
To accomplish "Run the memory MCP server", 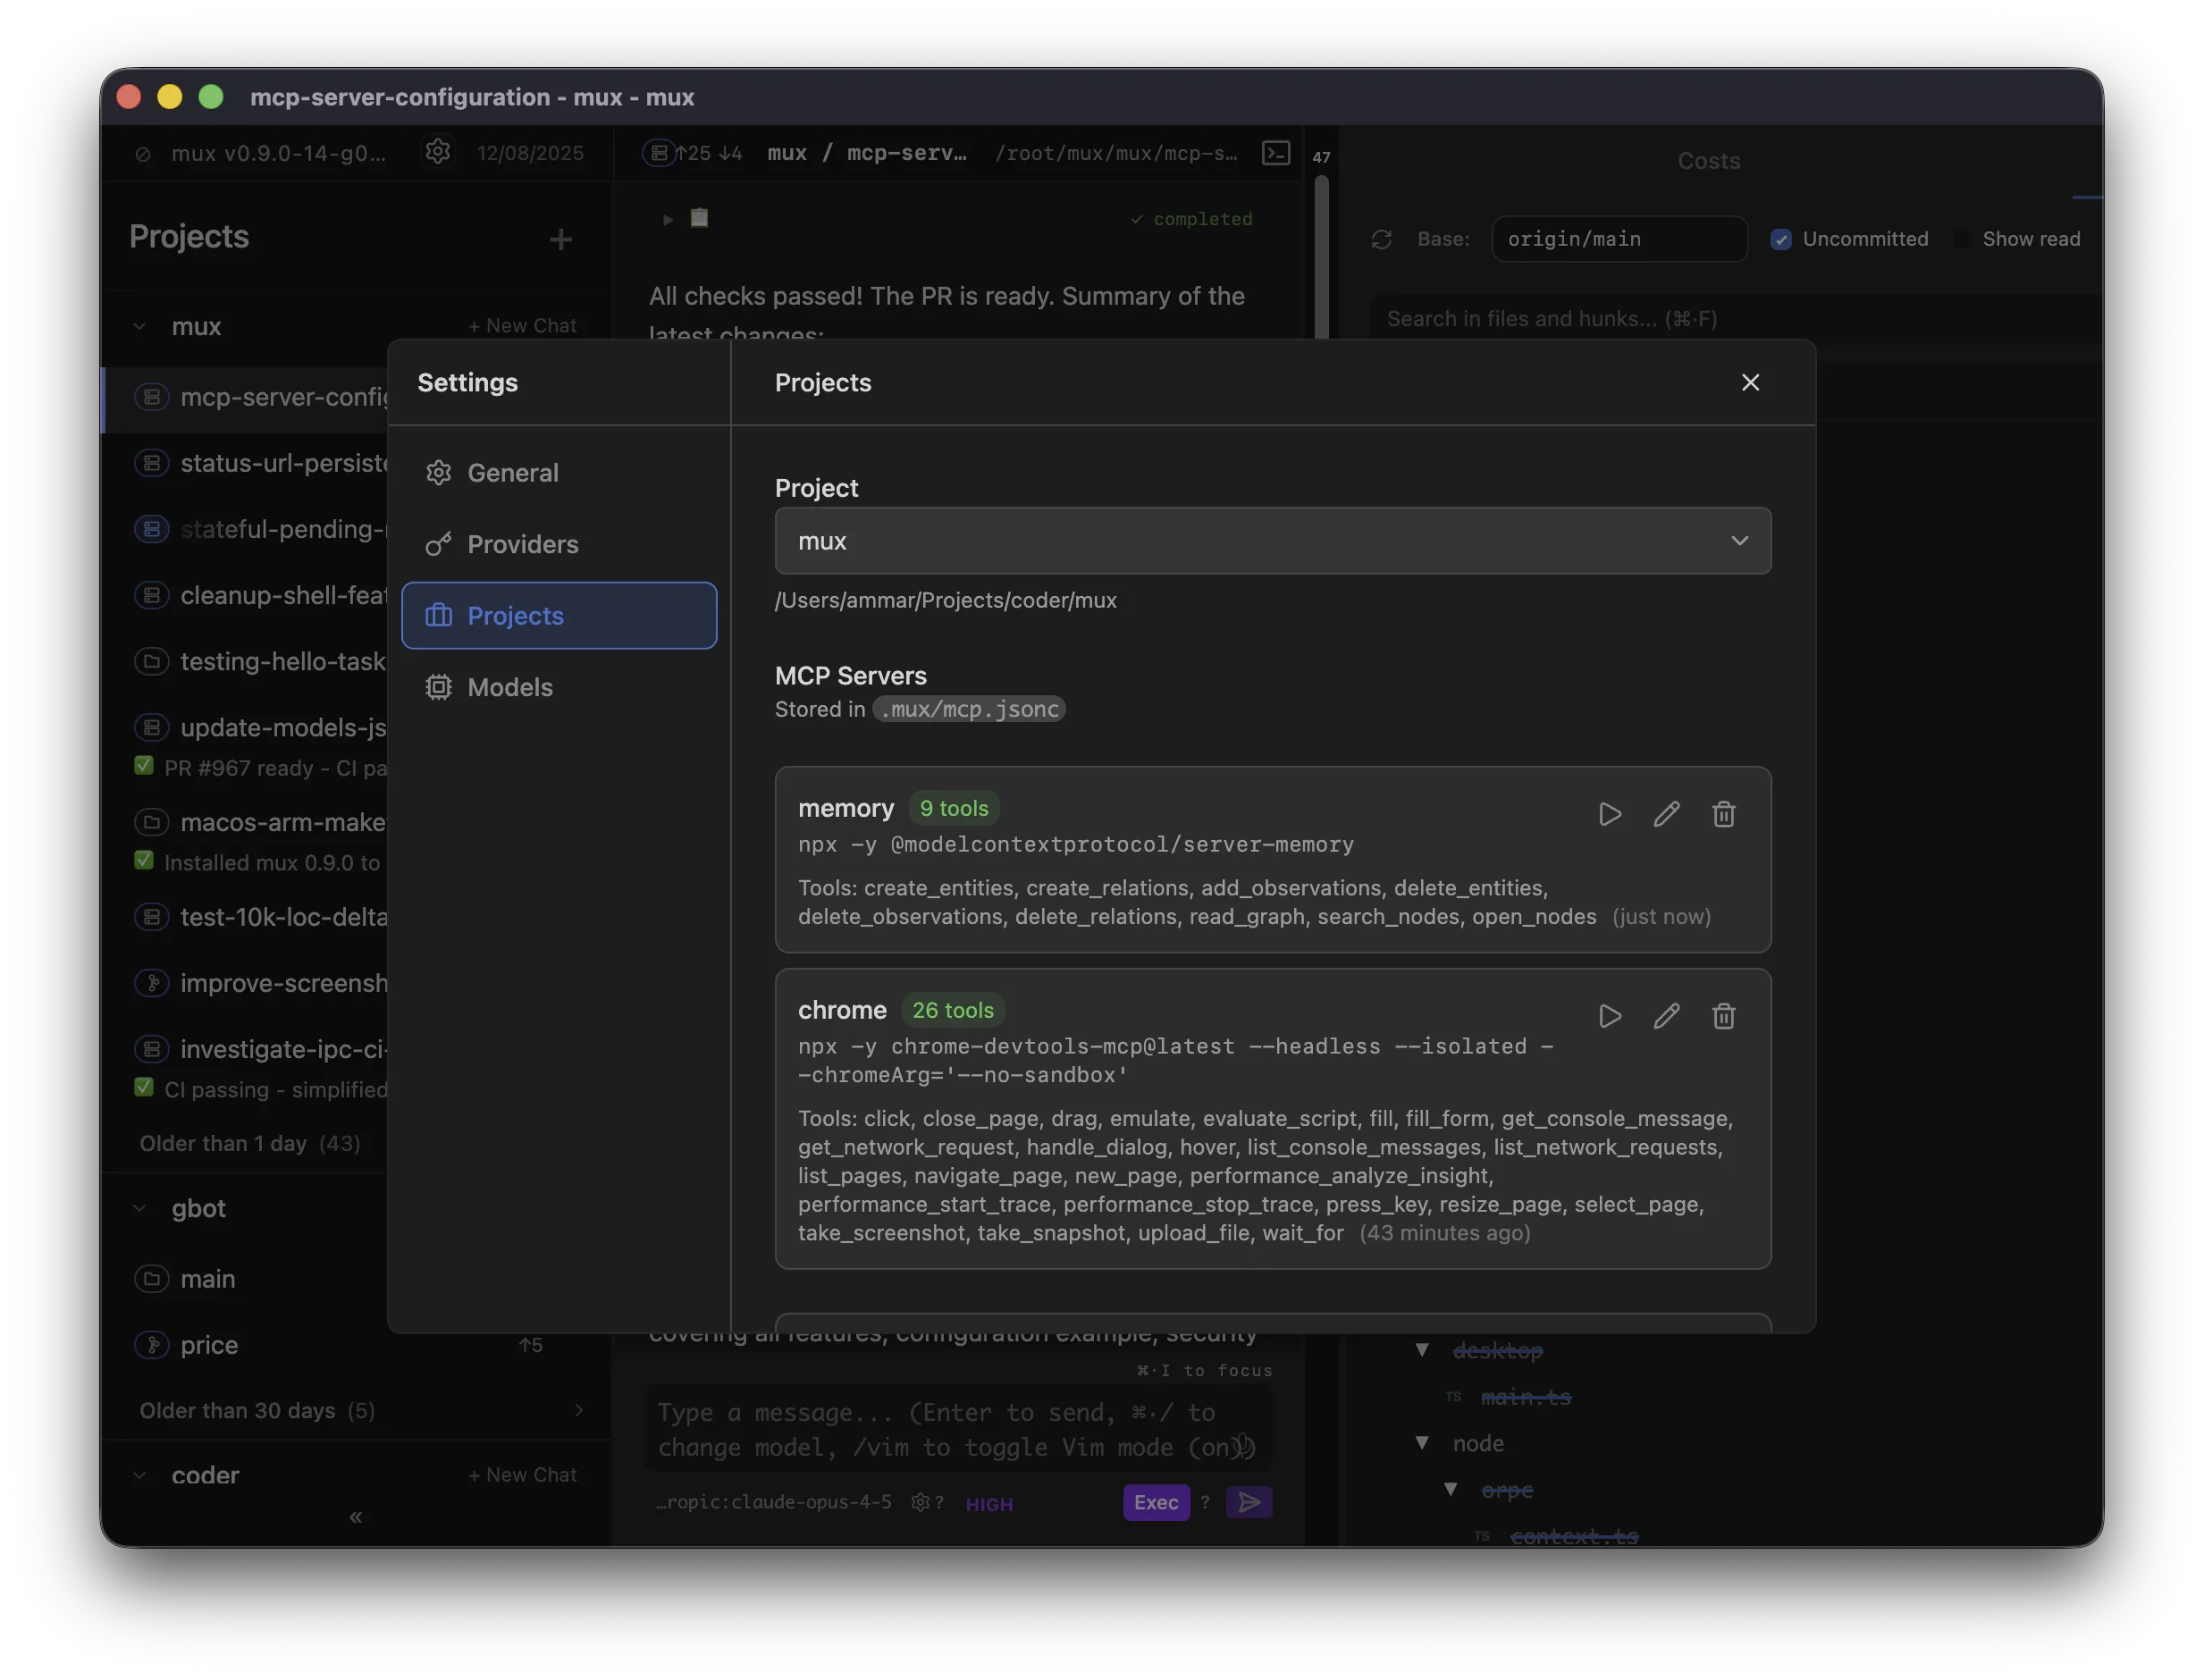I will [x=1610, y=814].
